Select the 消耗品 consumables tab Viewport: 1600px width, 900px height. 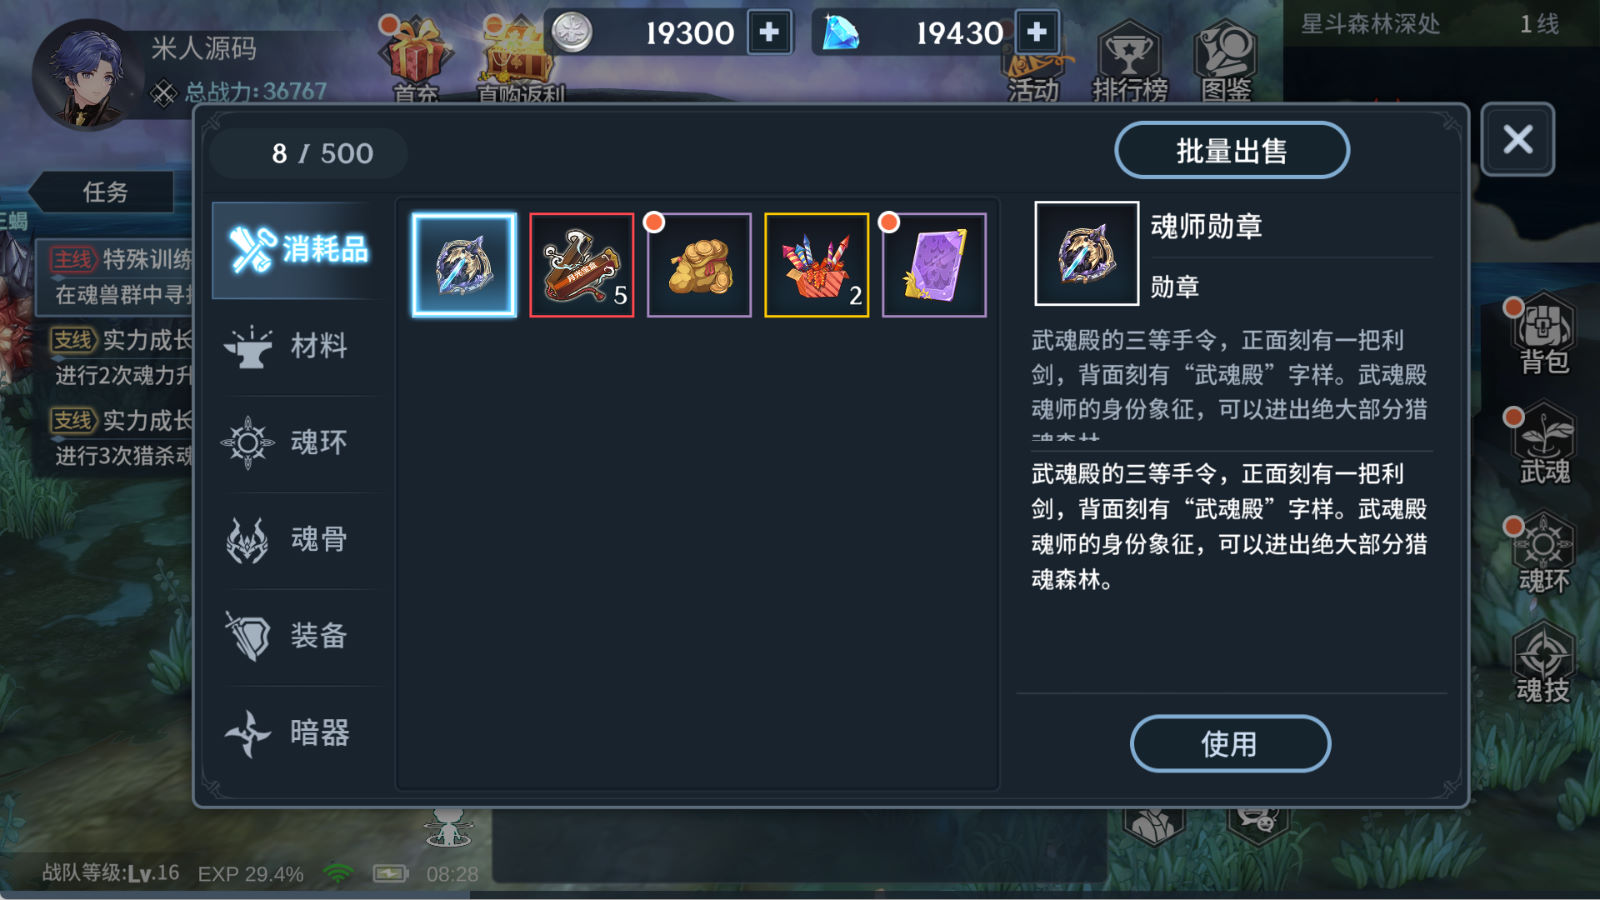click(x=297, y=249)
